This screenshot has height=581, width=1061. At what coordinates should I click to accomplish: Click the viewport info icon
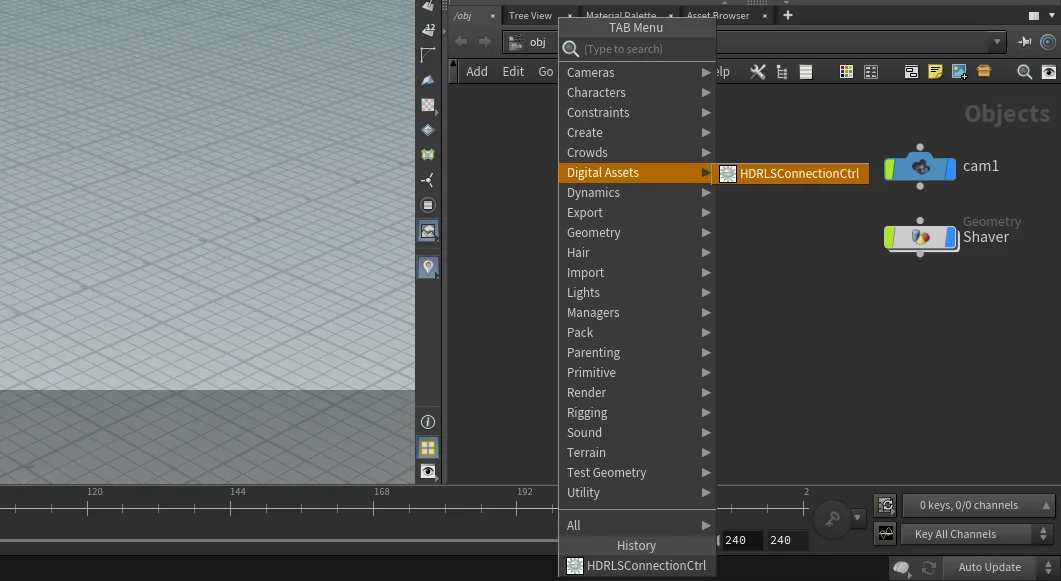pos(428,422)
